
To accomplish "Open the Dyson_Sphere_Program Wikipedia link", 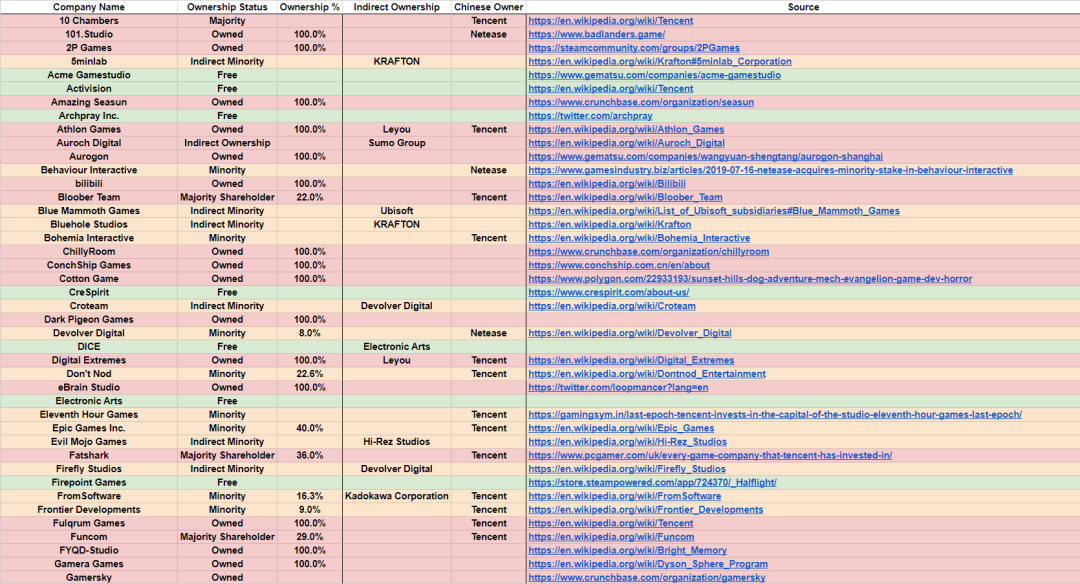I will pos(648,564).
